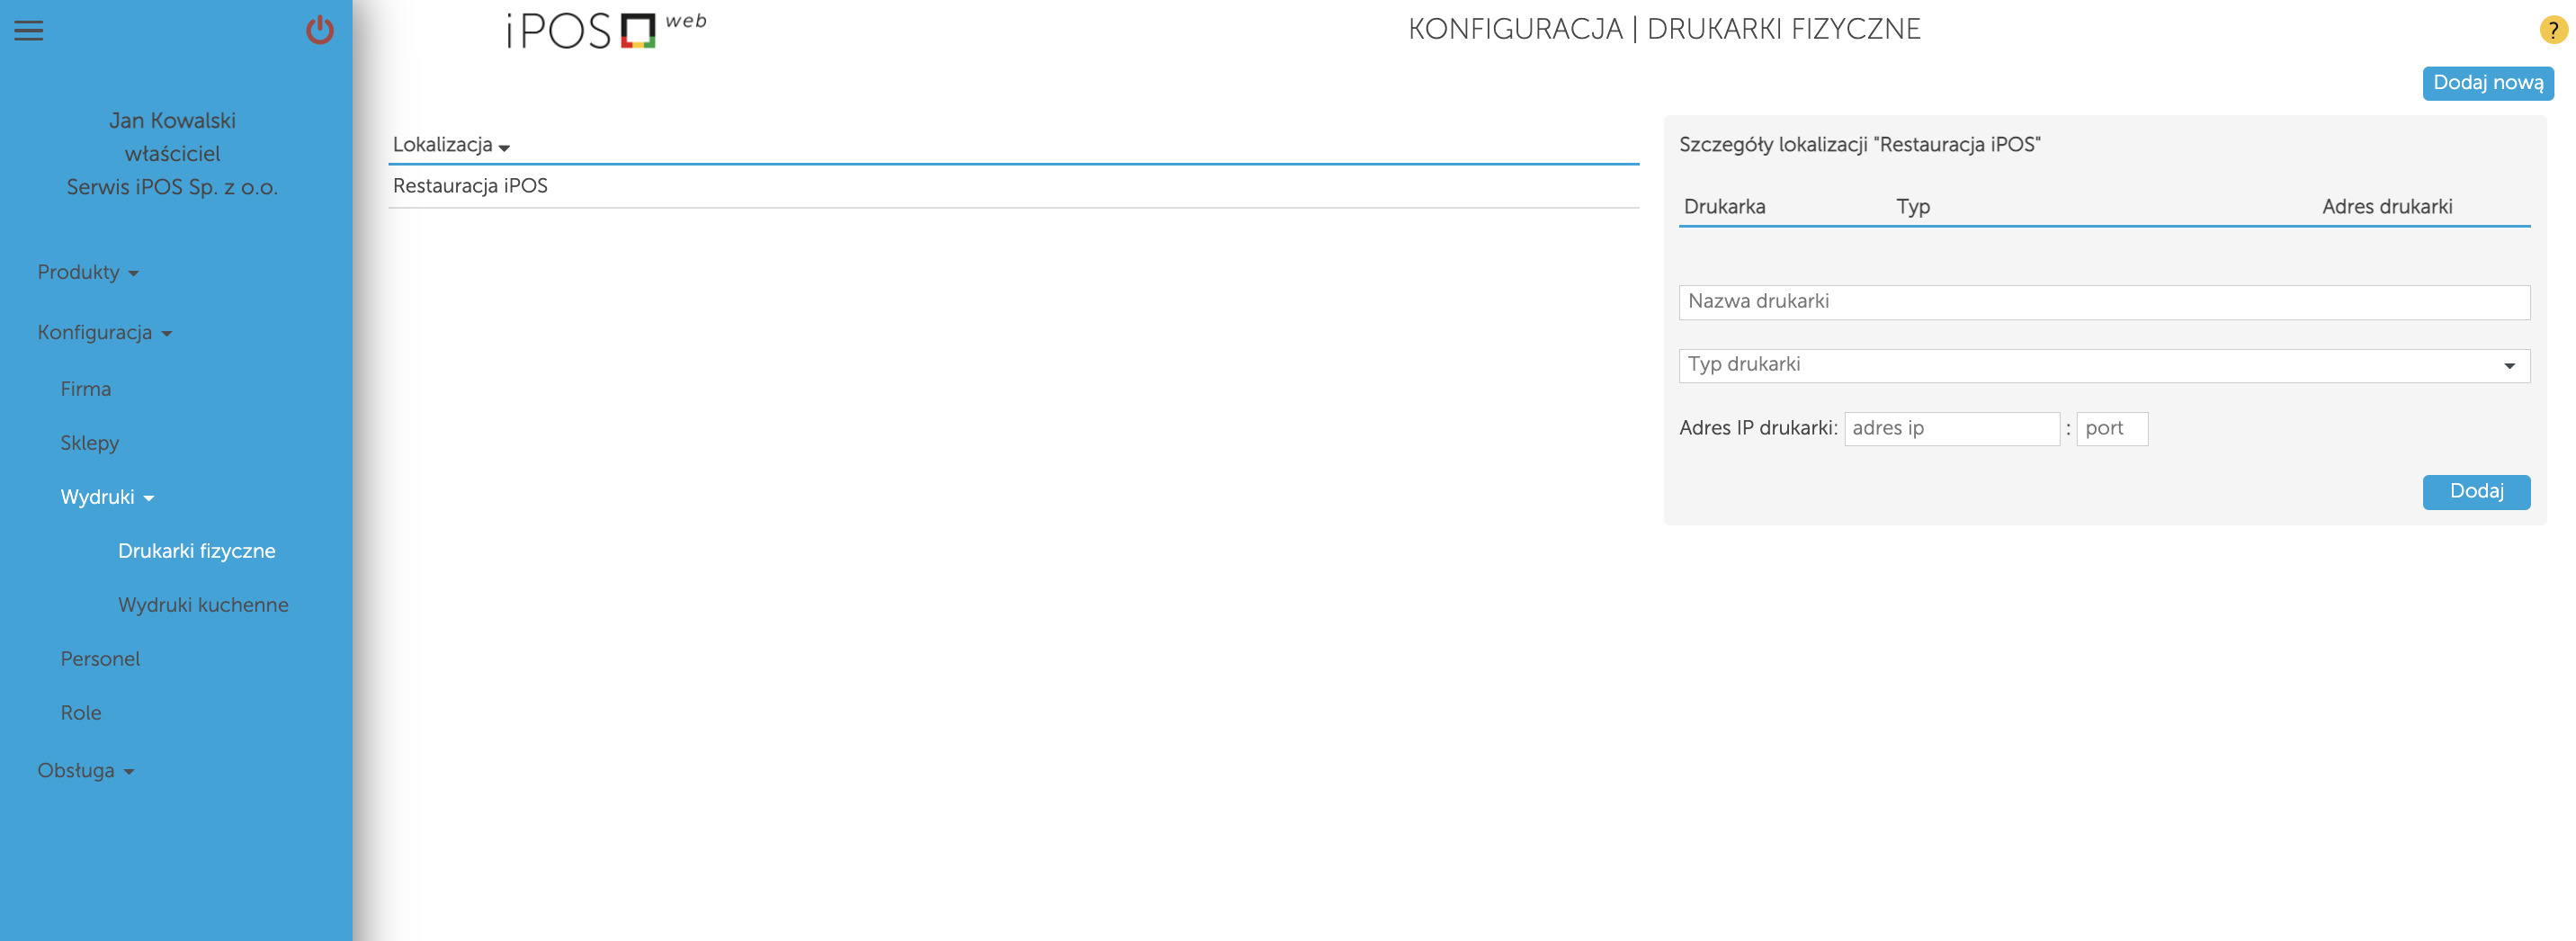Open the yellow help question mark icon
The width and height of the screenshot is (2576, 941).
point(2552,30)
